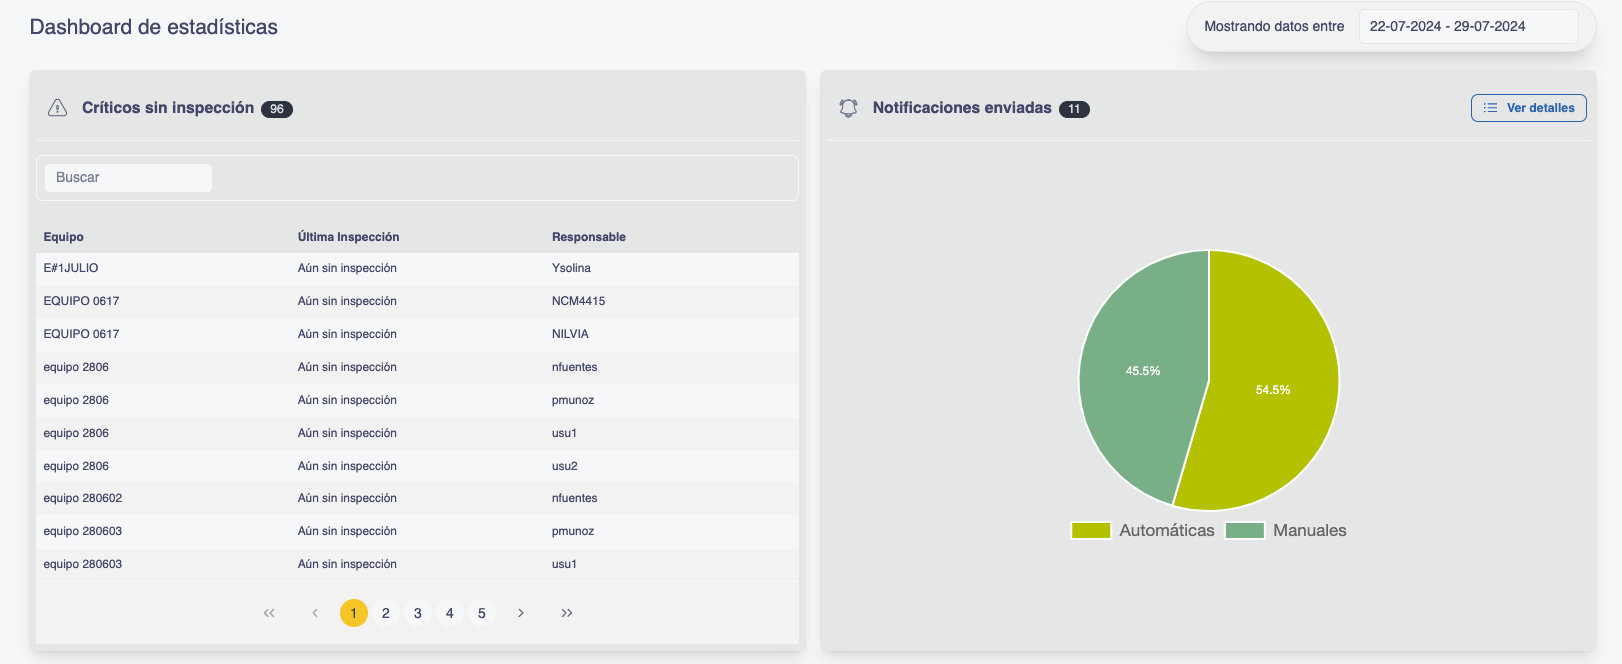Focus the Buscar search field
The height and width of the screenshot is (664, 1622).
pos(128,178)
